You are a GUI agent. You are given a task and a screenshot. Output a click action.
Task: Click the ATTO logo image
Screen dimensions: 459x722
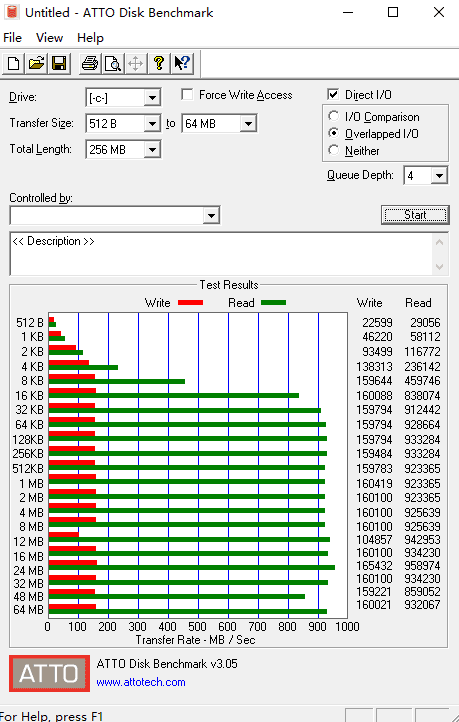click(49, 673)
